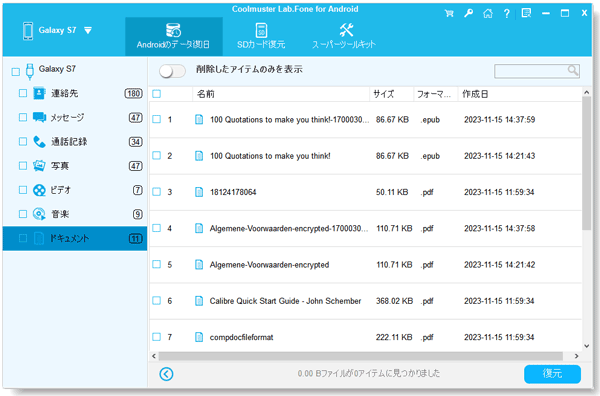Click the 写真 photos icon
This screenshot has width=600, height=396.
(x=39, y=166)
